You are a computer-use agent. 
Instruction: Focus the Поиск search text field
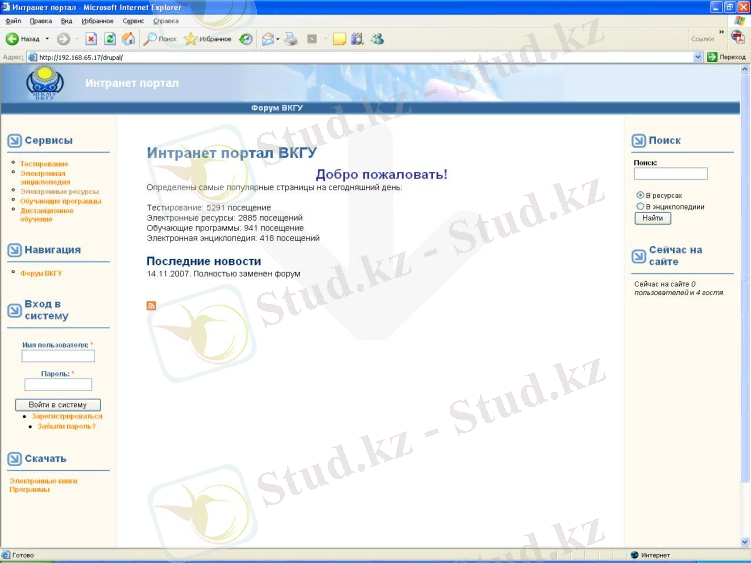(671, 173)
